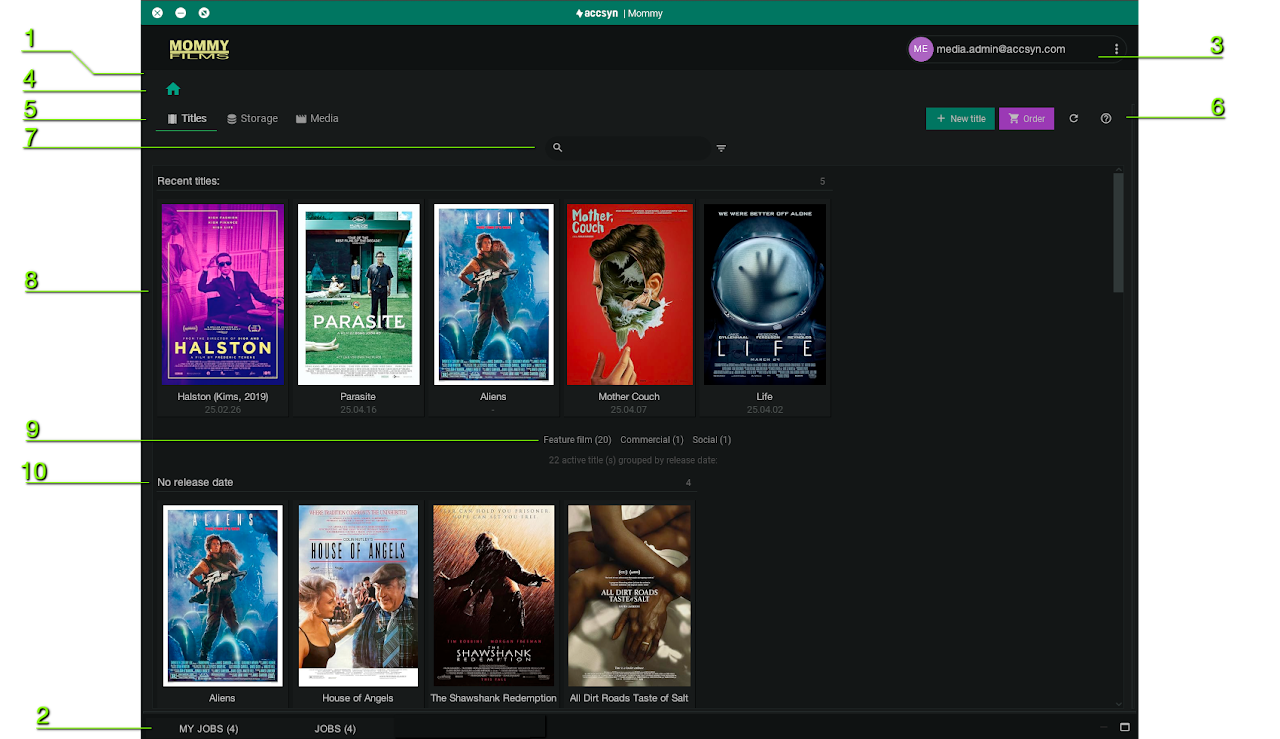Image resolution: width=1280 pixels, height=739 pixels.
Task: Click the vertical scrollbar of titles list
Action: (x=1119, y=233)
